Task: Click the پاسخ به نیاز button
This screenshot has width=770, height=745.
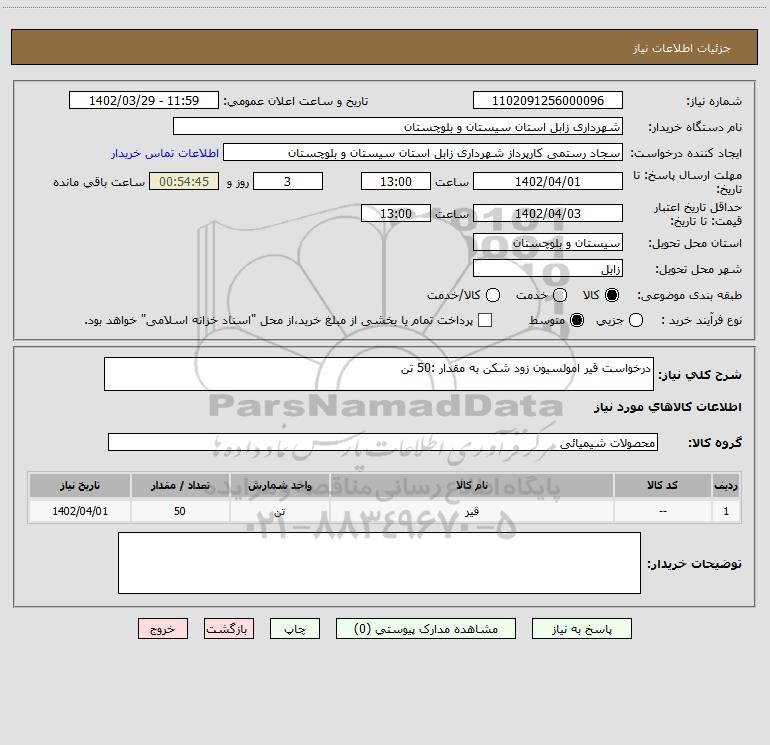Action: click(x=581, y=629)
